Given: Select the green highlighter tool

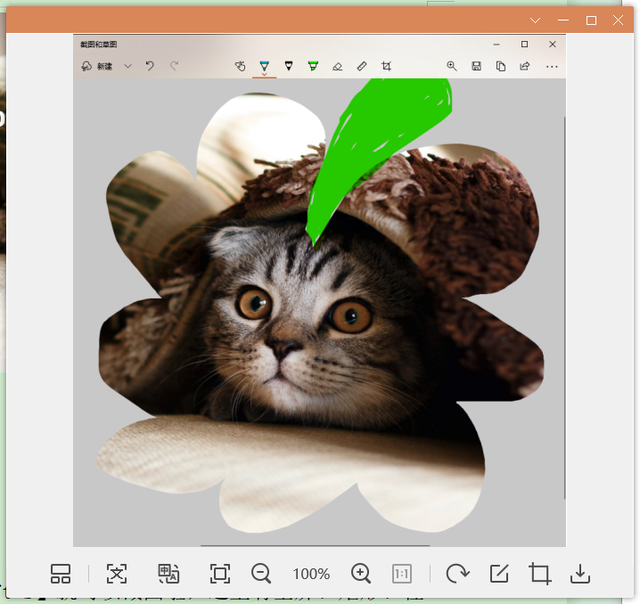Looking at the screenshot, I should pos(313,66).
